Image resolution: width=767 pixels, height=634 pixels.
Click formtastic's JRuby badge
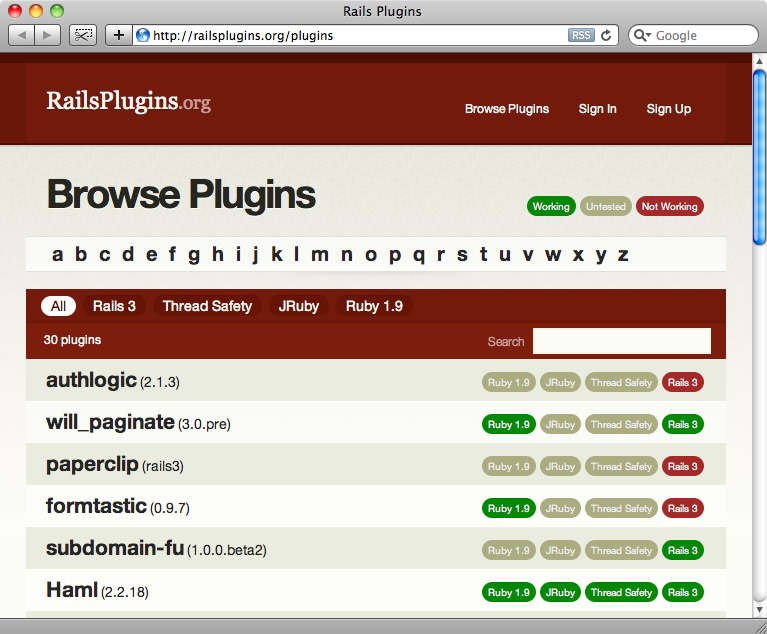click(561, 509)
